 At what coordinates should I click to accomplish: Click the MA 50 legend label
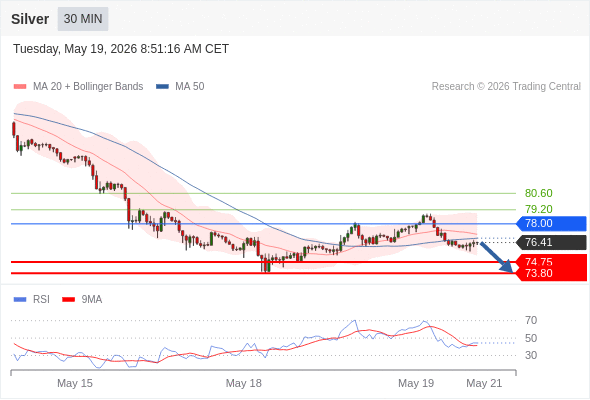point(190,87)
